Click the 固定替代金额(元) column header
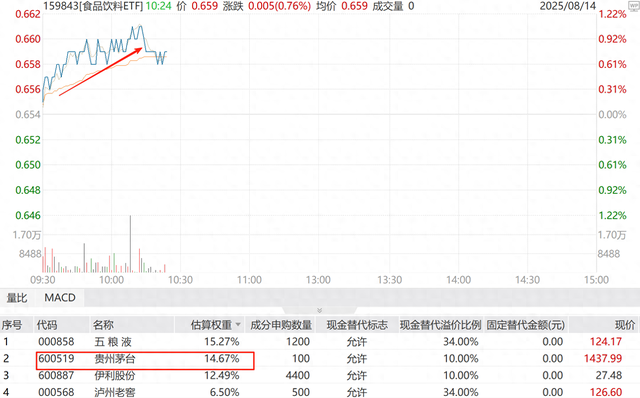The height and width of the screenshot is (398, 640). [526, 325]
